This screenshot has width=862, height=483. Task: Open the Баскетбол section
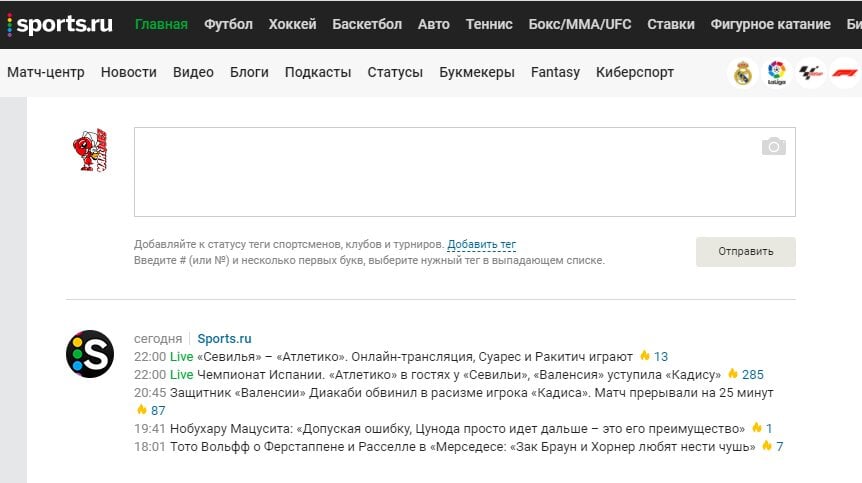367,24
